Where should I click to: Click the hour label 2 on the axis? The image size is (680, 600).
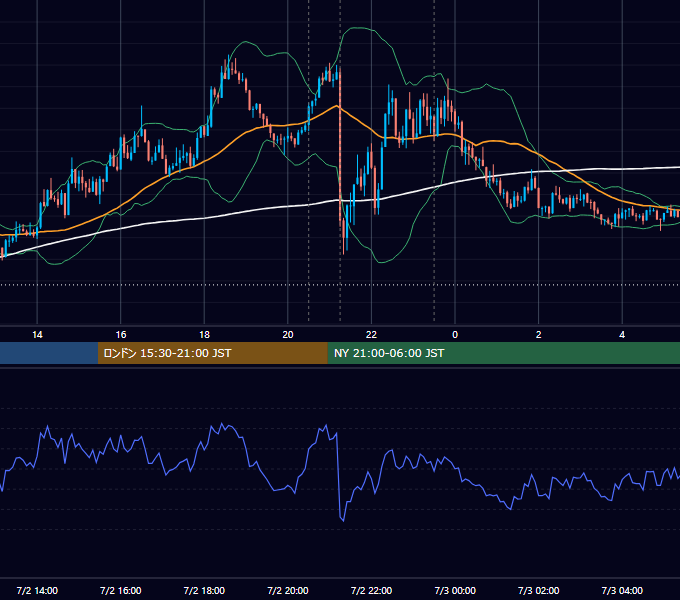click(539, 334)
